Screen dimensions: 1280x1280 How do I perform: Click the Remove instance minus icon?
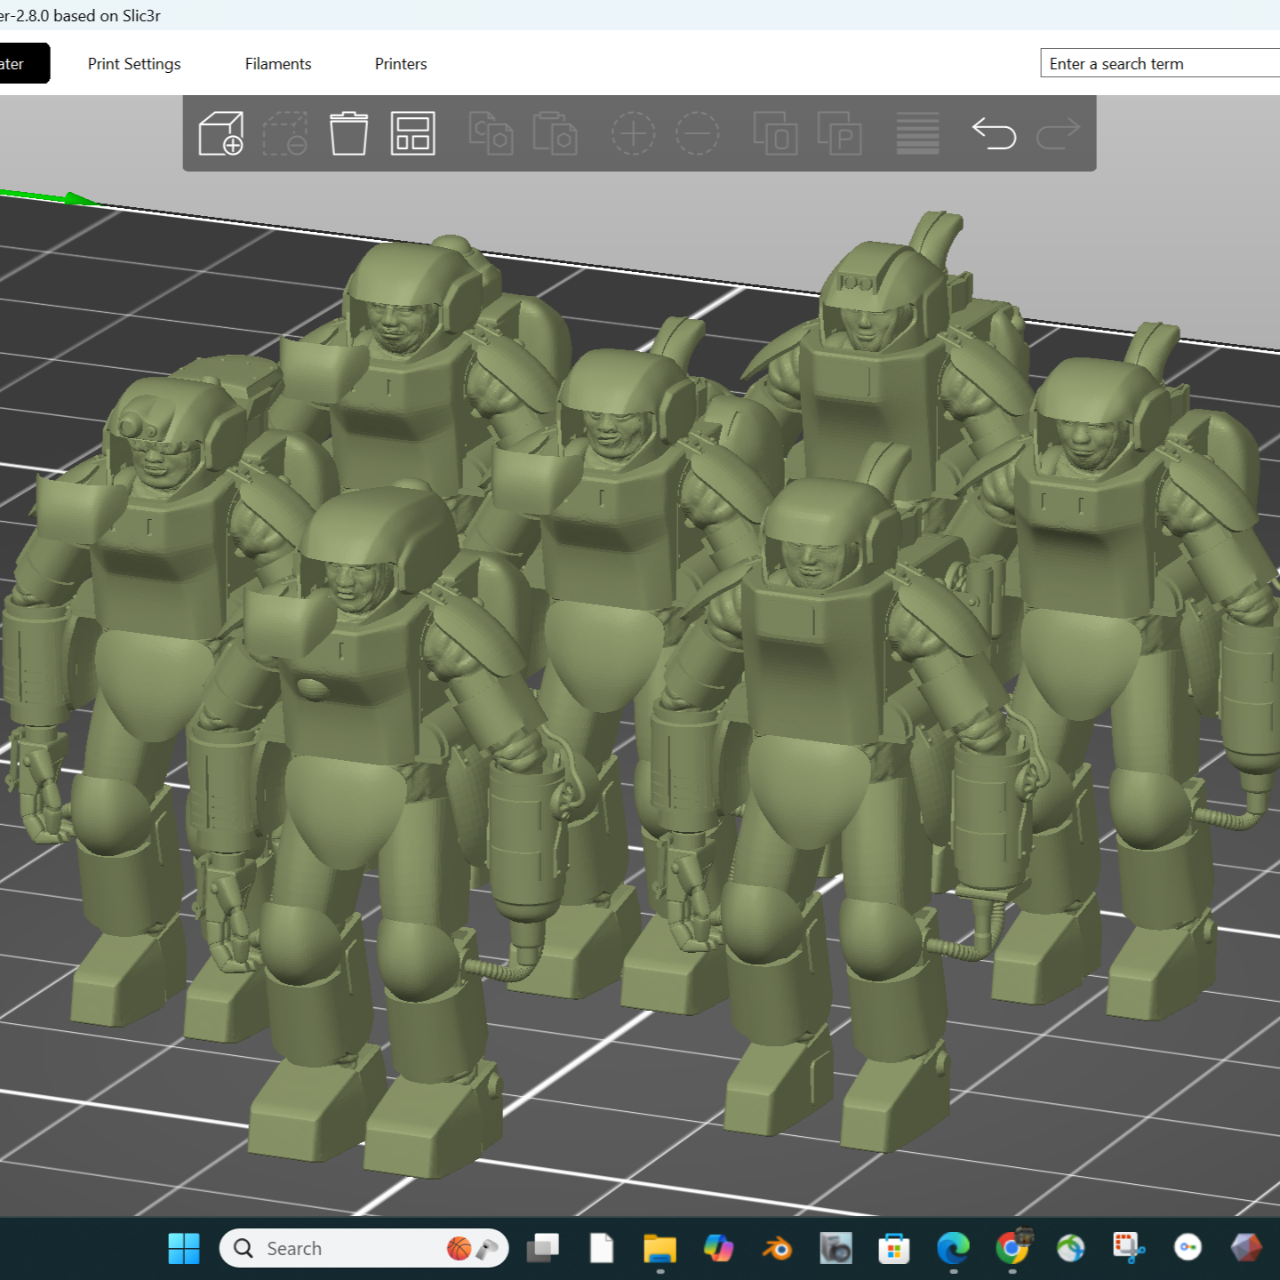point(697,133)
